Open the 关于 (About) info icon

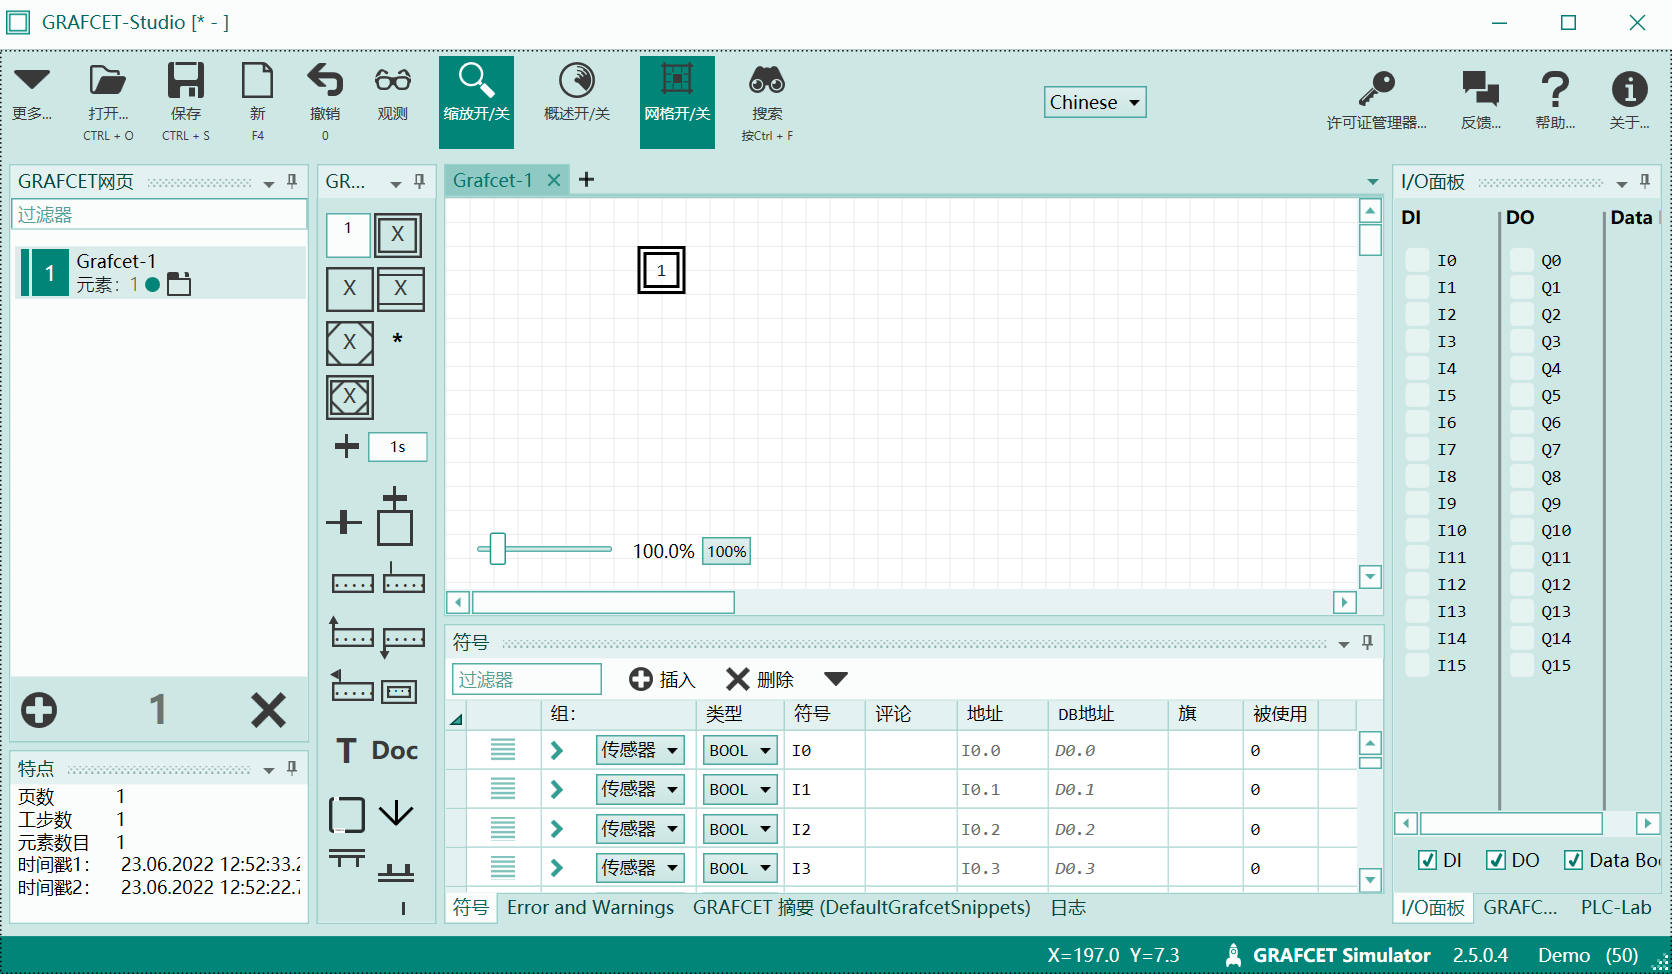pos(1629,88)
